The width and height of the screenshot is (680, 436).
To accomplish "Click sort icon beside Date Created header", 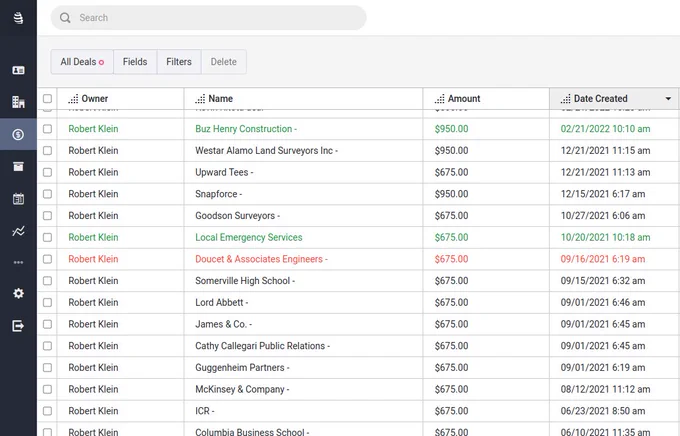I will point(566,99).
